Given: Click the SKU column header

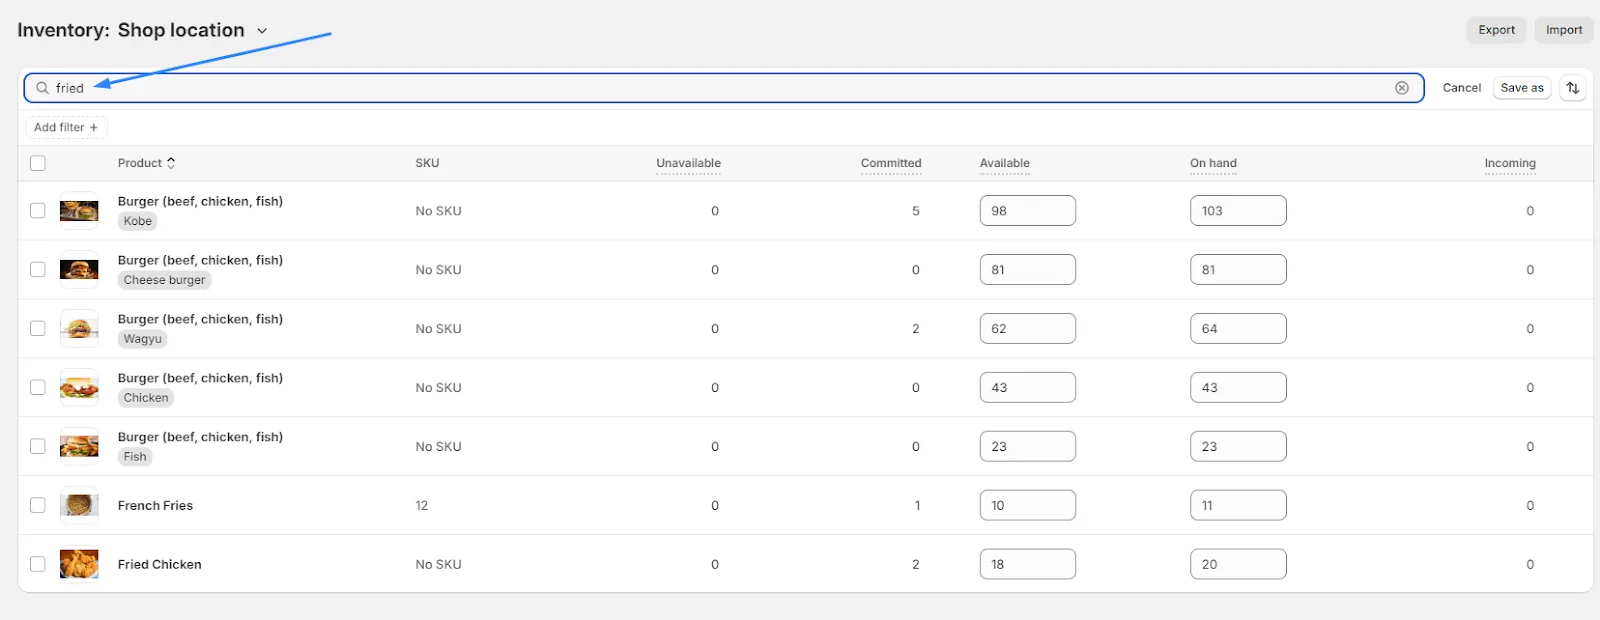Looking at the screenshot, I should [x=427, y=163].
